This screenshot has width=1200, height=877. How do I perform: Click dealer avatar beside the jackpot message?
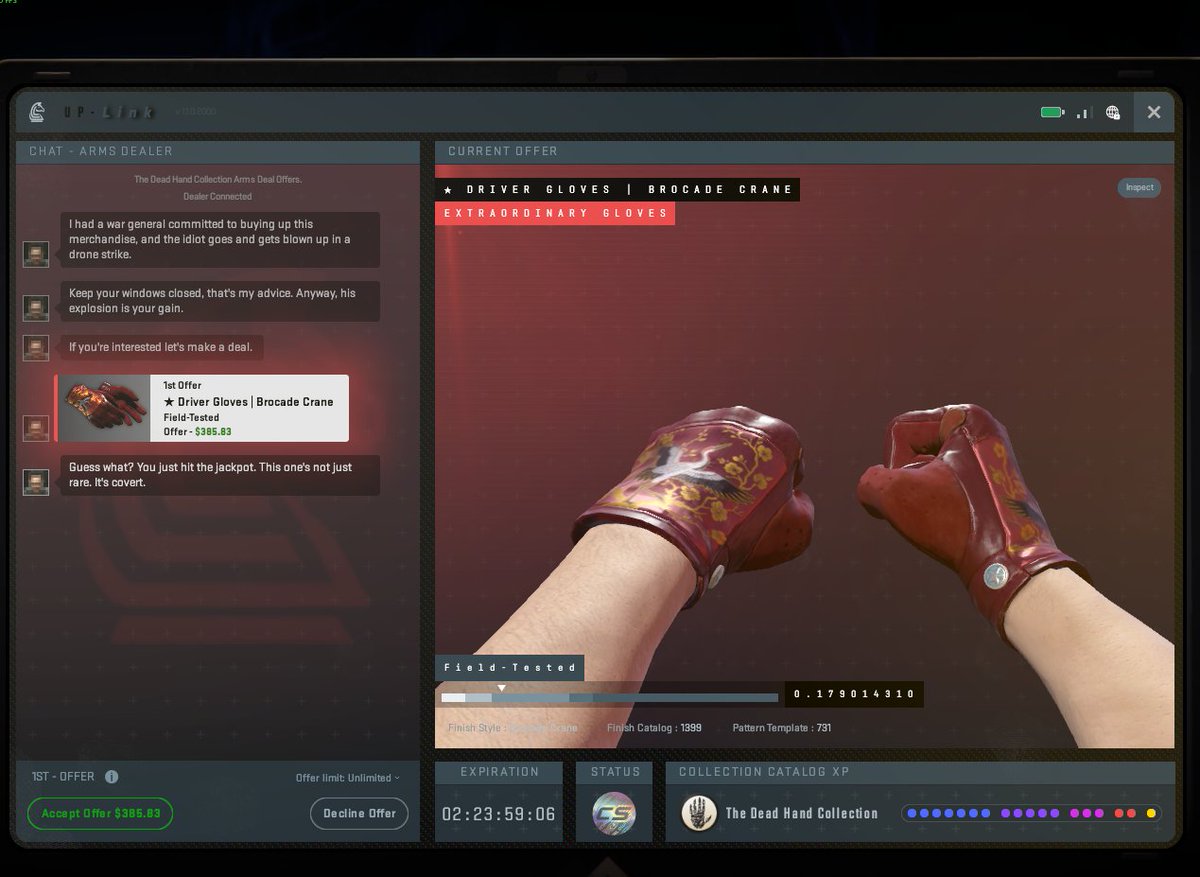tap(36, 482)
